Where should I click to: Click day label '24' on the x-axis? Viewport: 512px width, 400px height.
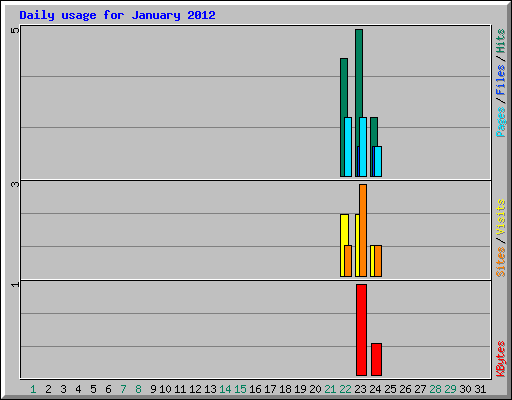click(375, 389)
